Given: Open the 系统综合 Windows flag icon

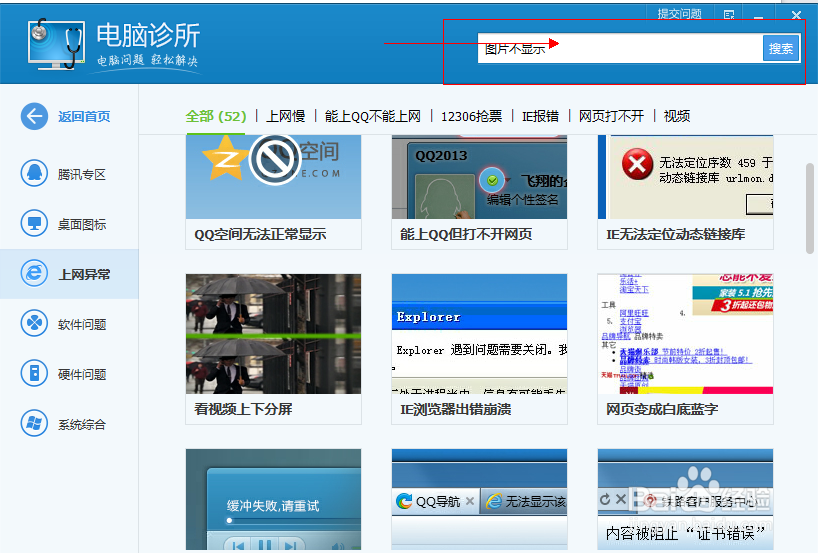Looking at the screenshot, I should pyautogui.click(x=34, y=423).
